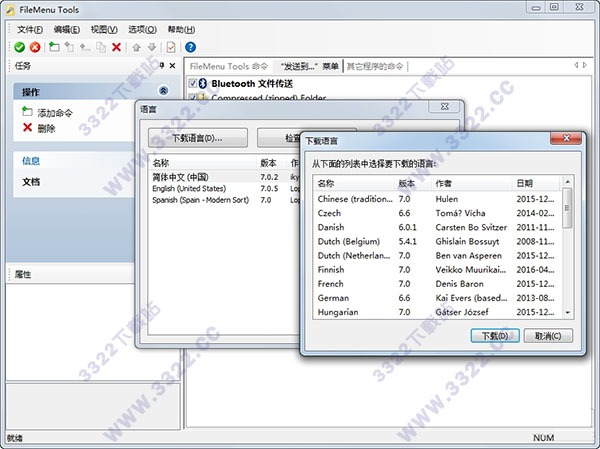Select the Danish language row
Viewport: 600px width, 449px height.
[437, 227]
